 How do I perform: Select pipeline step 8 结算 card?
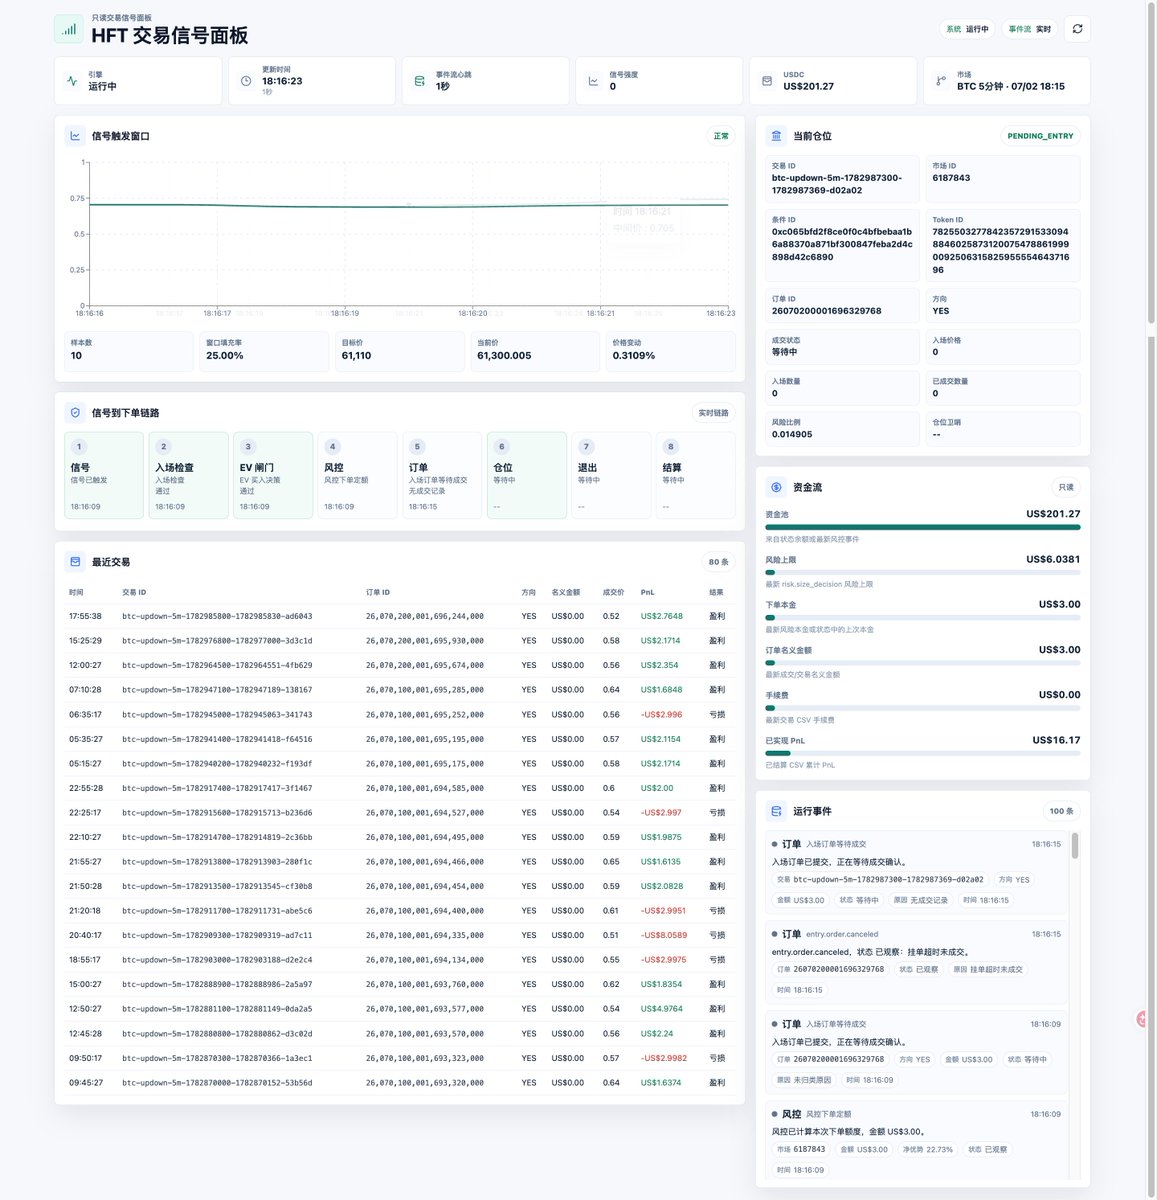click(x=696, y=475)
